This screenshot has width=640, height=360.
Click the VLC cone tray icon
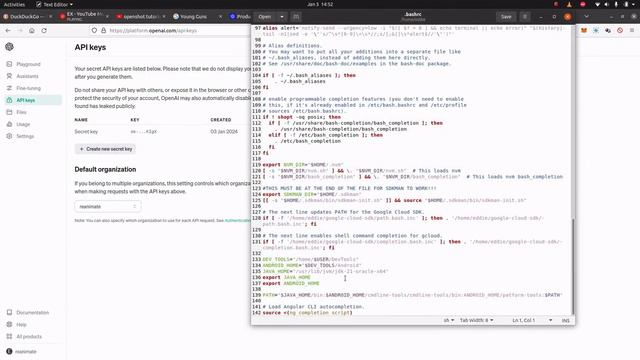569,4
